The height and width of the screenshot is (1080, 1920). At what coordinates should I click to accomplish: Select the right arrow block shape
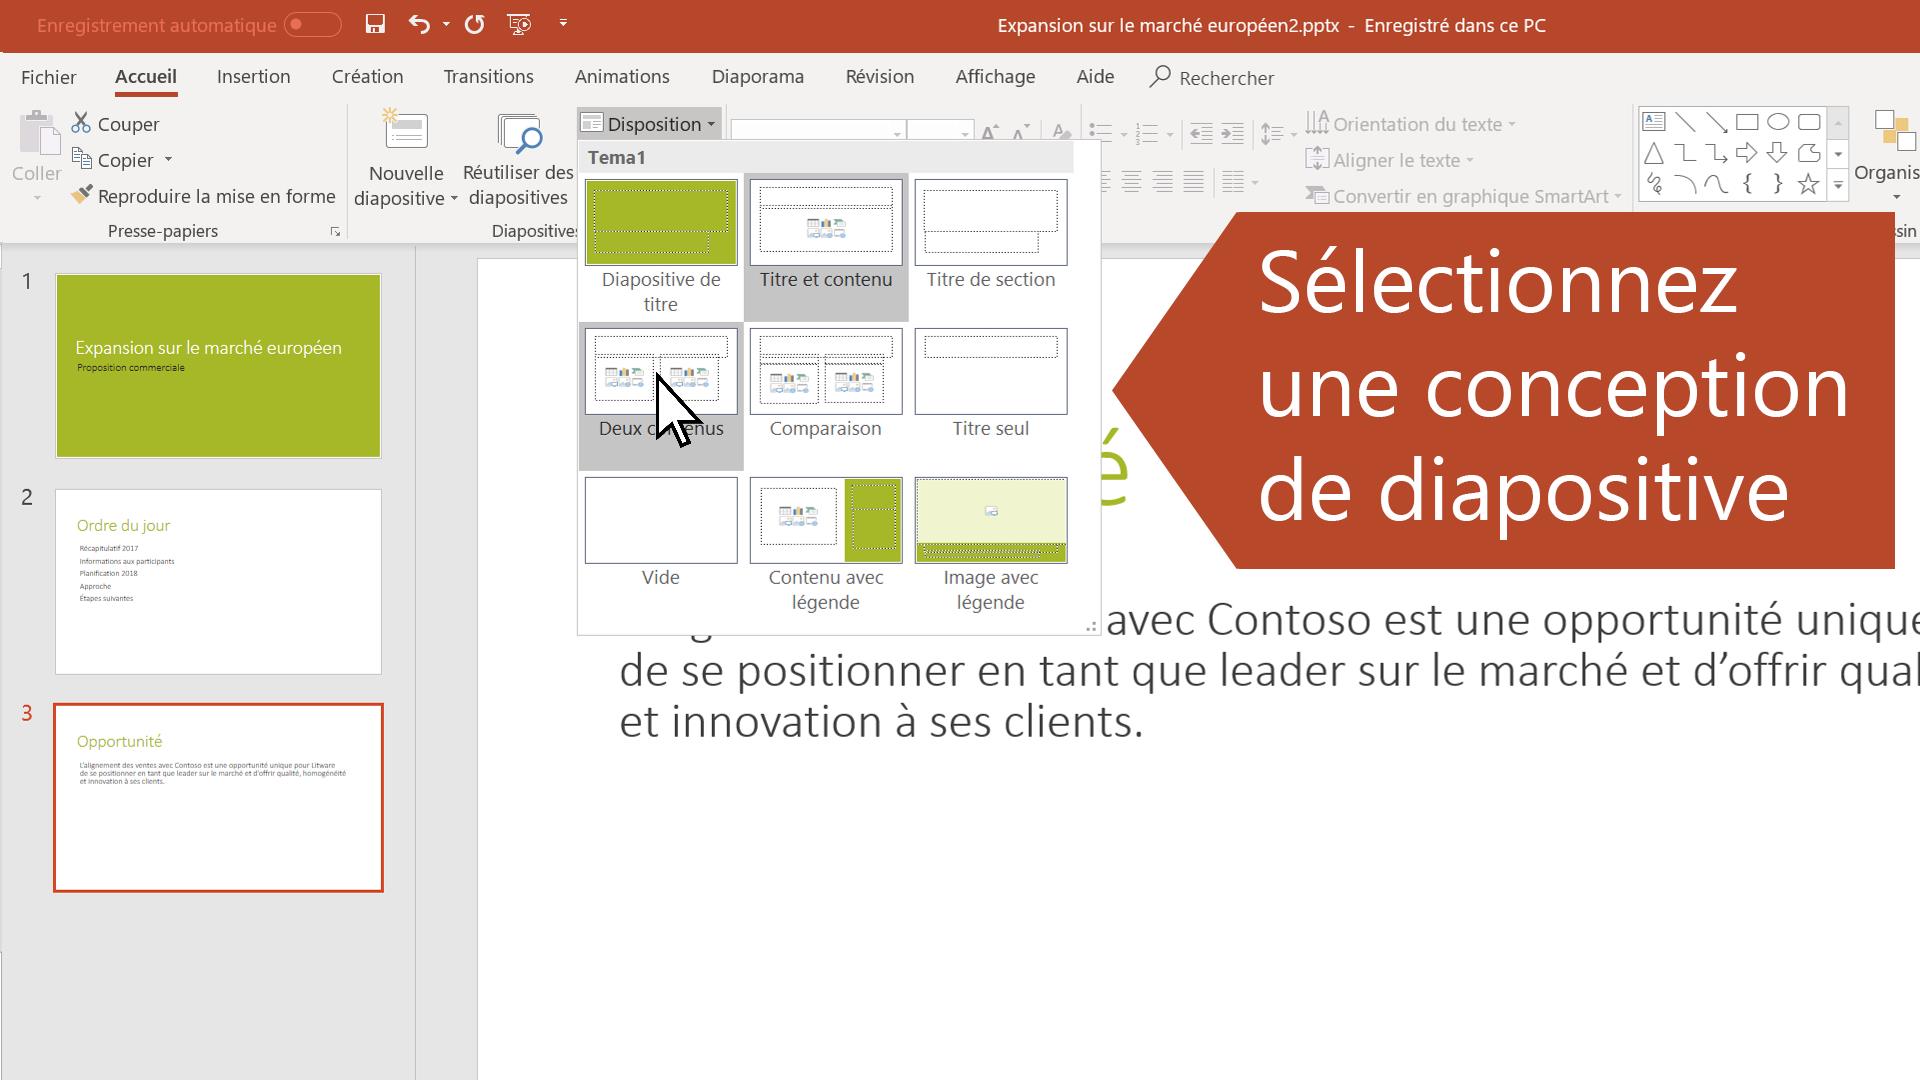[x=1747, y=153]
